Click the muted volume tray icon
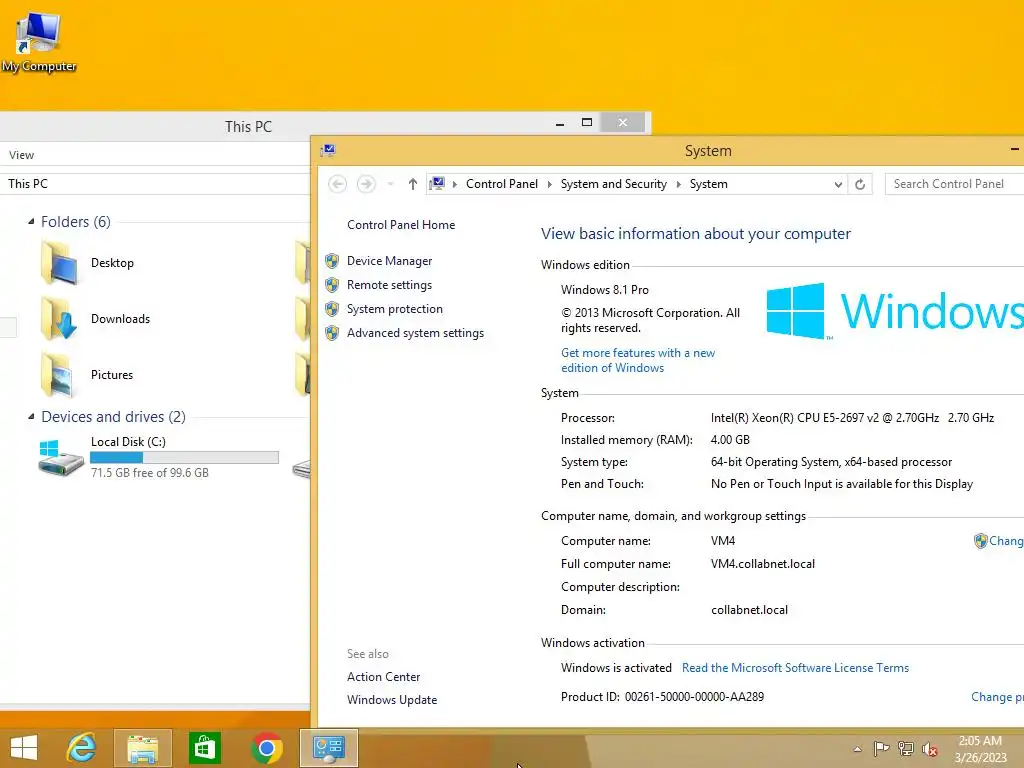This screenshot has height=768, width=1024. pyautogui.click(x=930, y=748)
